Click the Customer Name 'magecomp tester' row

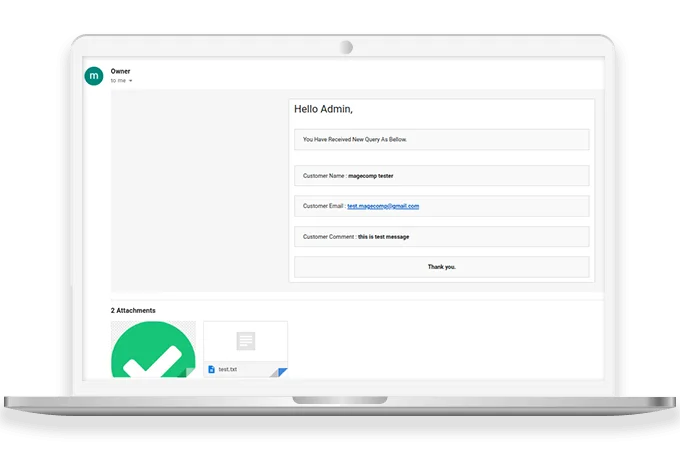(441, 175)
